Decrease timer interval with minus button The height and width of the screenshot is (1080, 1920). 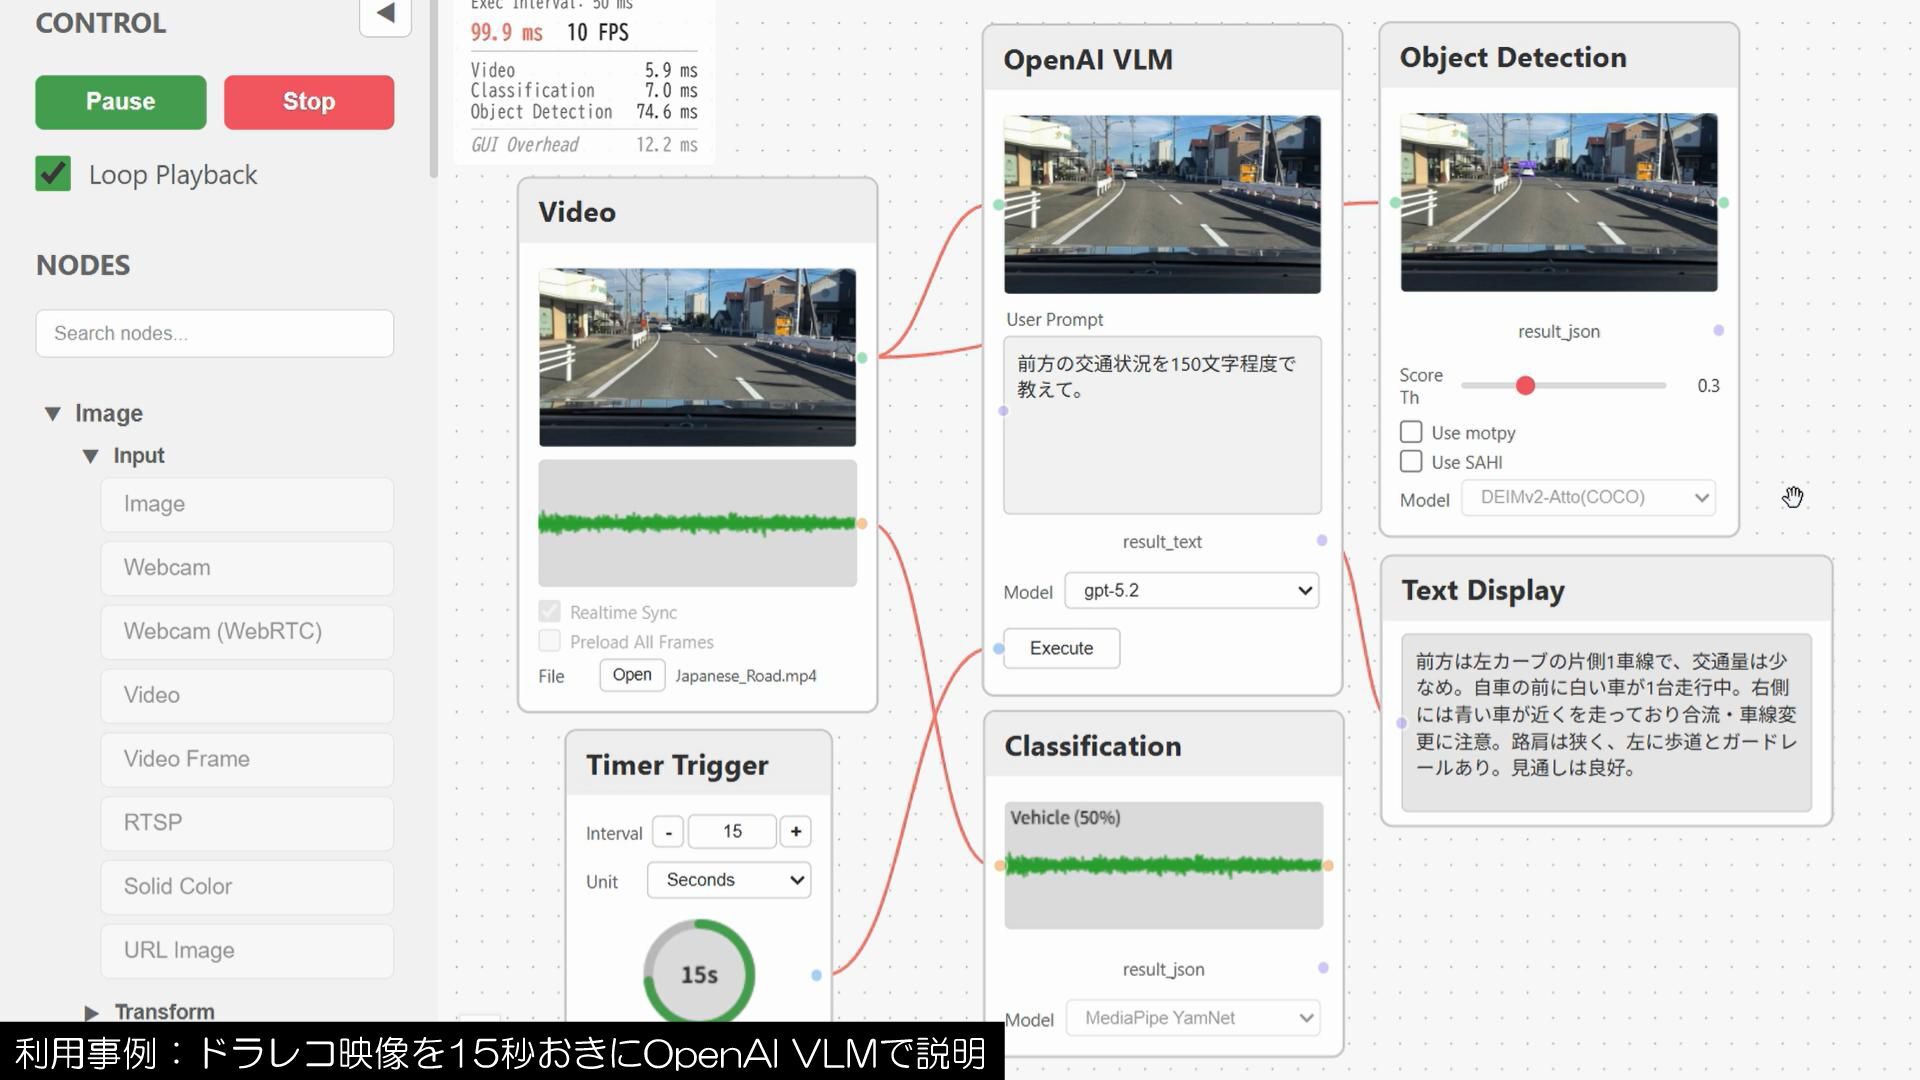pos(668,832)
